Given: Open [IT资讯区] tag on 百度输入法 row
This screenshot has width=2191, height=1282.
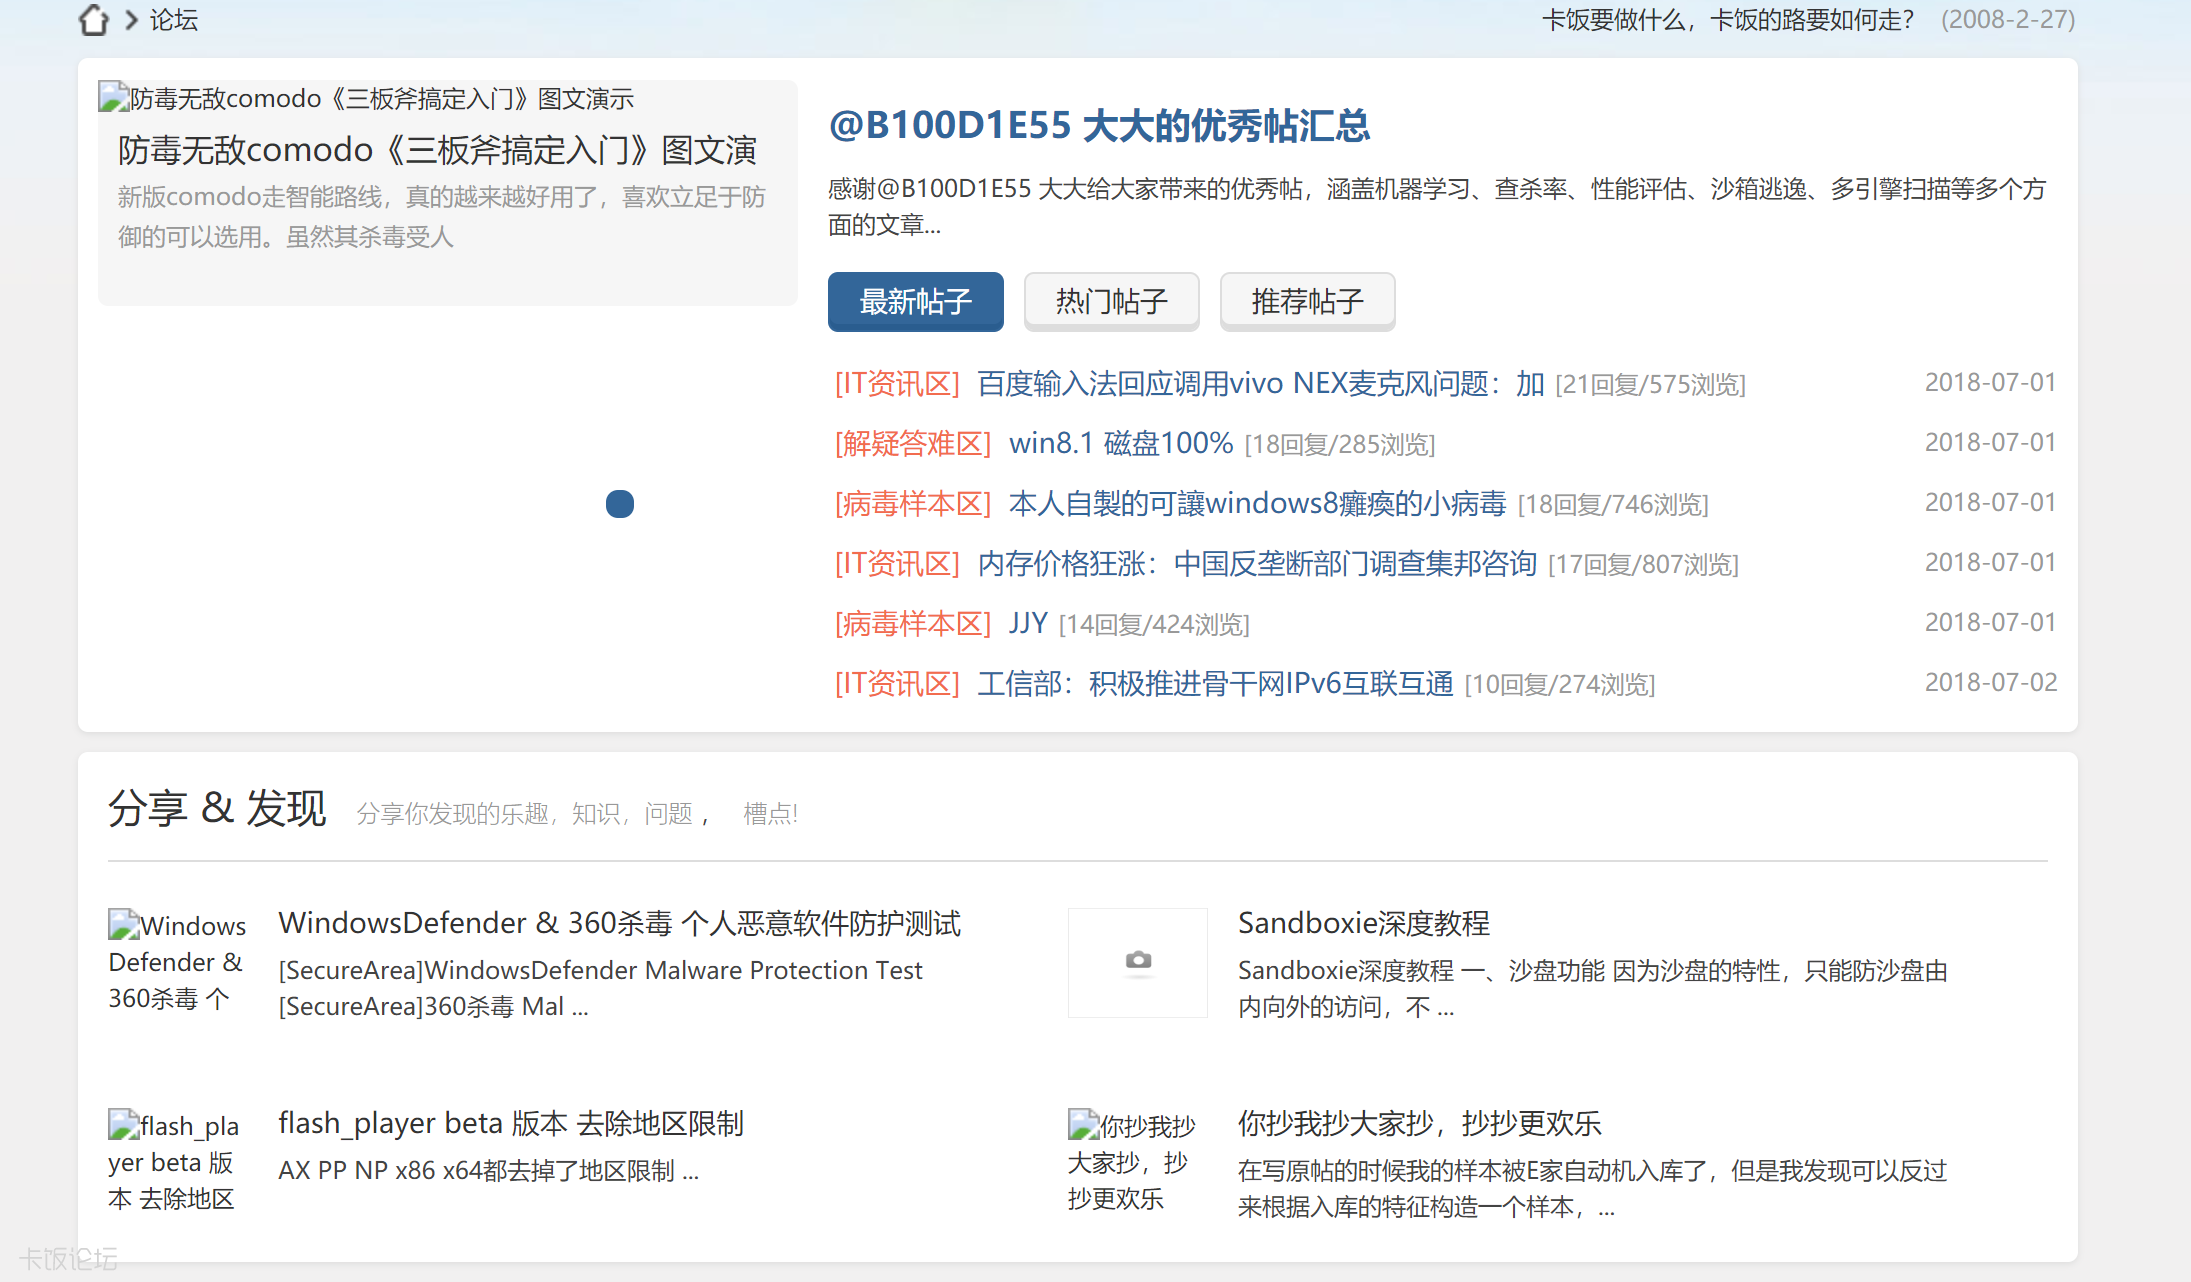Looking at the screenshot, I should [897, 384].
